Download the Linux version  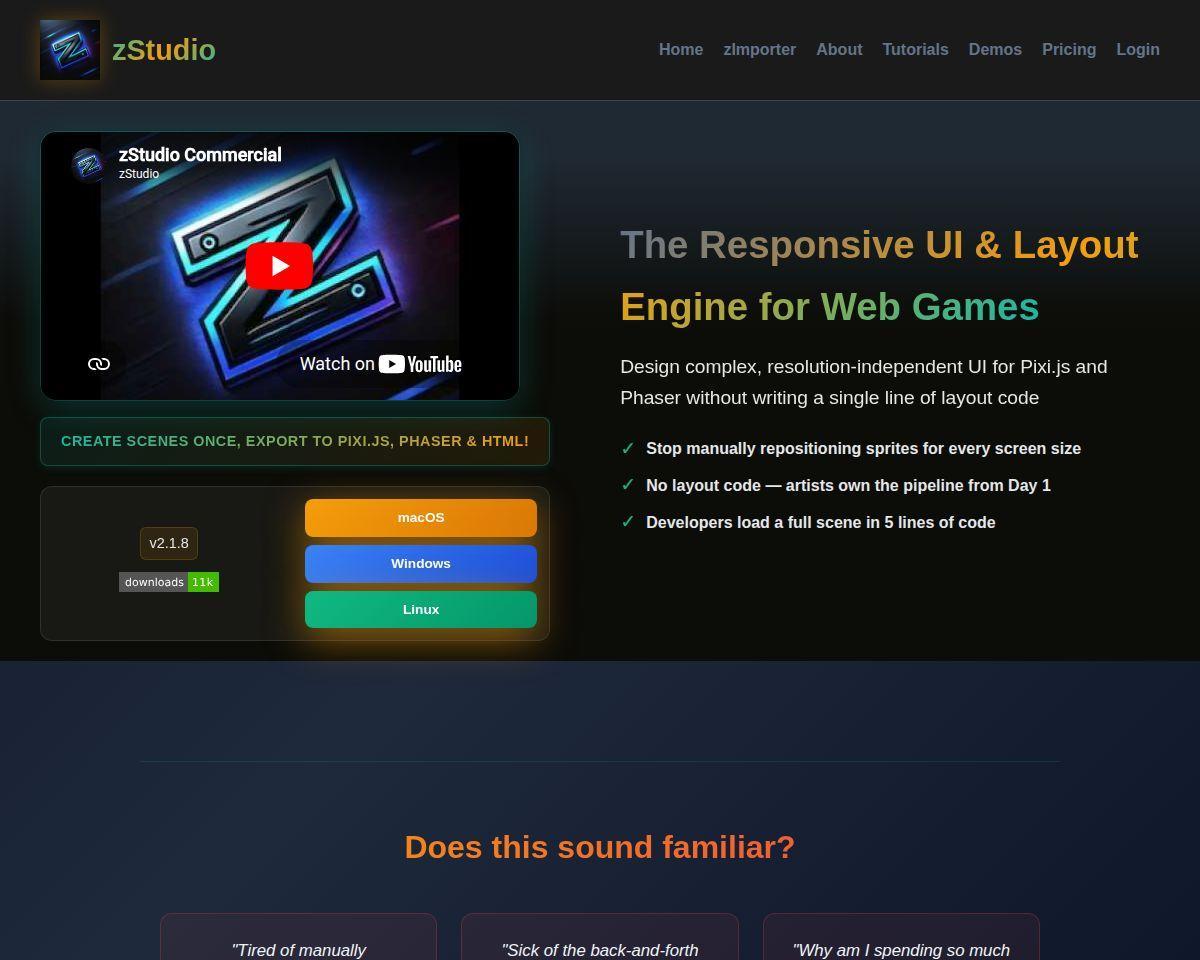pyautogui.click(x=421, y=610)
